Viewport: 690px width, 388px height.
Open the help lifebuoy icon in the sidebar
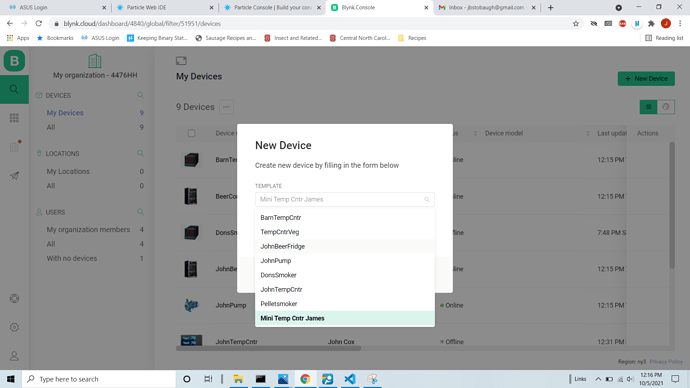pyautogui.click(x=14, y=299)
